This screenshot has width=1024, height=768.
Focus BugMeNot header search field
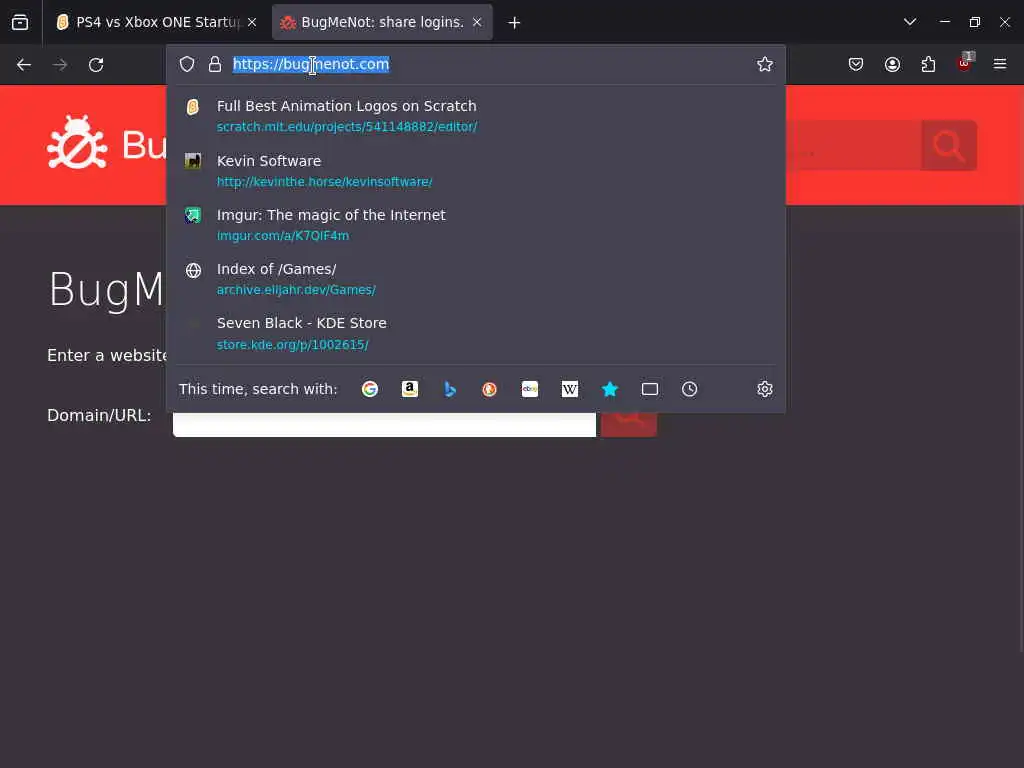854,146
